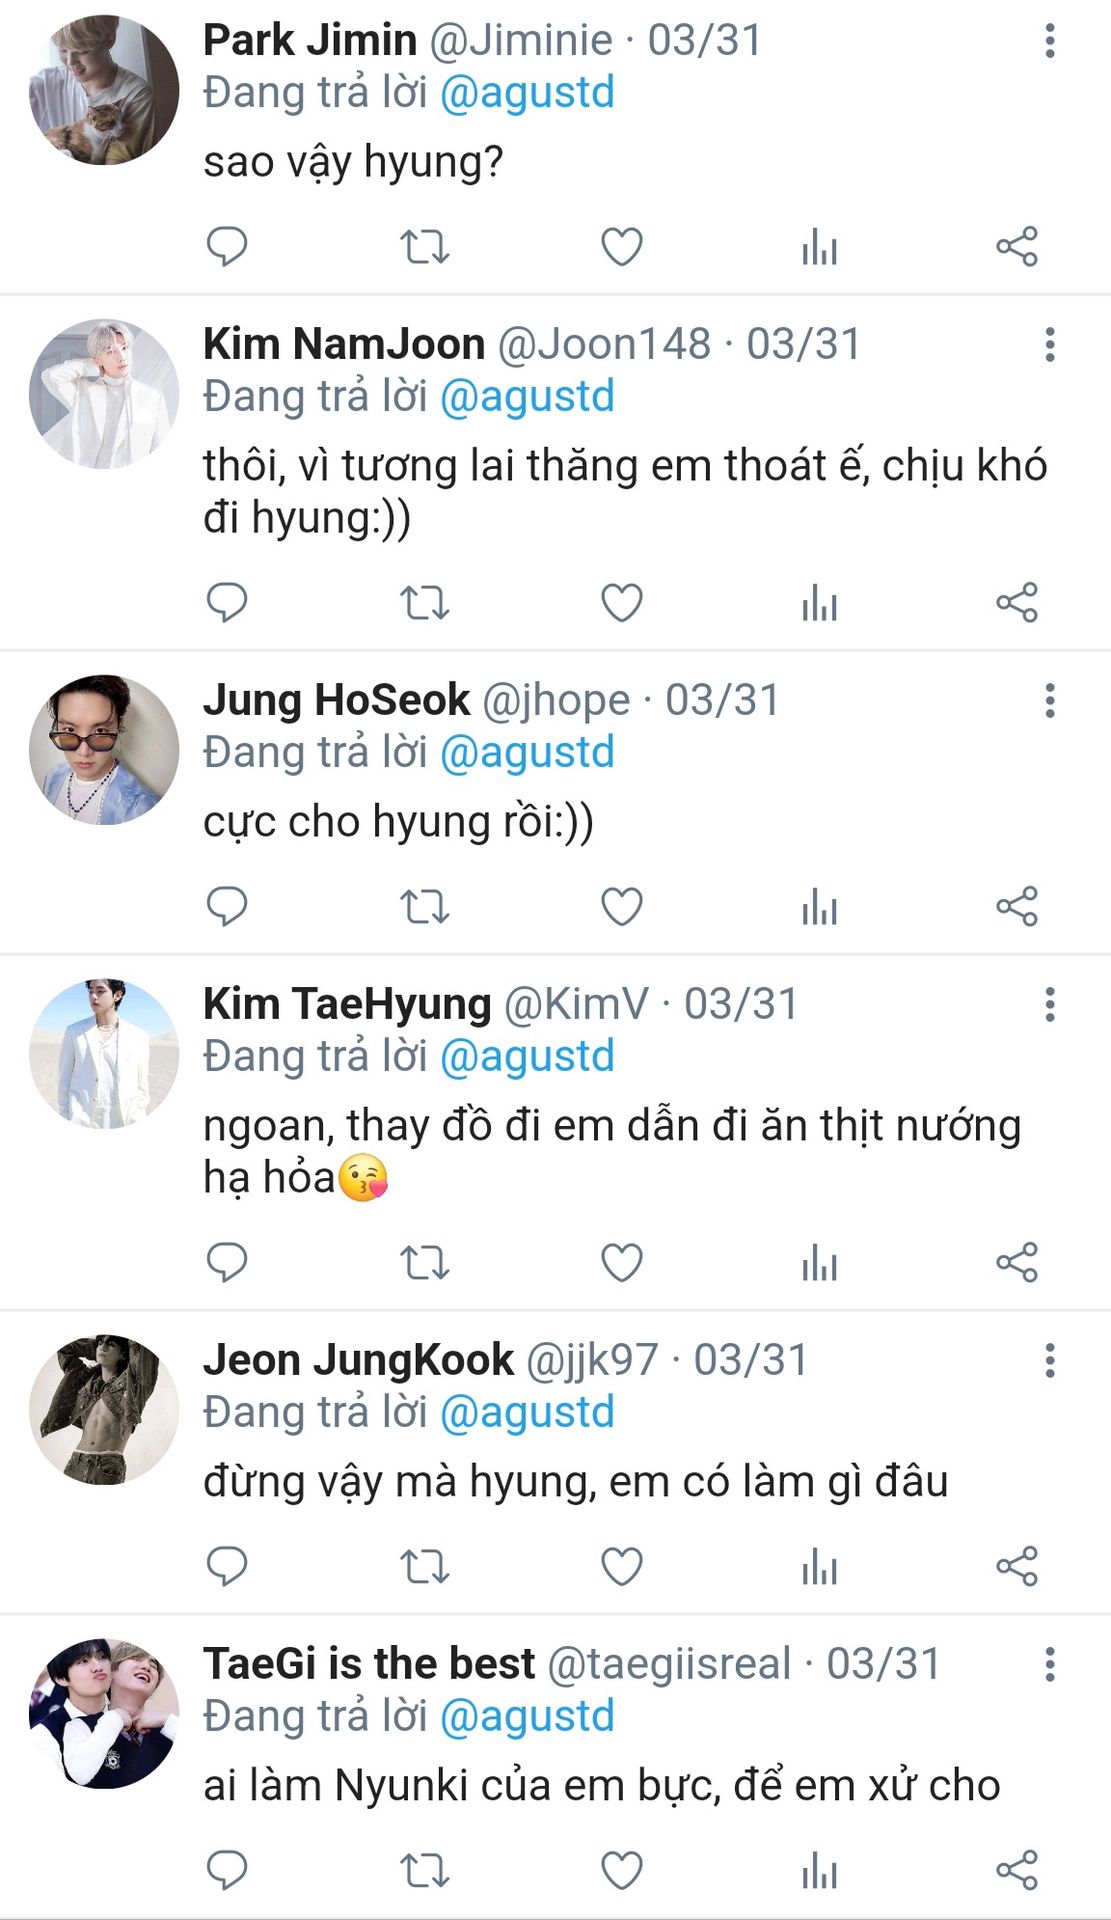Open Jung HoSeok's avatar with sunglasses
This screenshot has height=1920, width=1111.
(104, 750)
